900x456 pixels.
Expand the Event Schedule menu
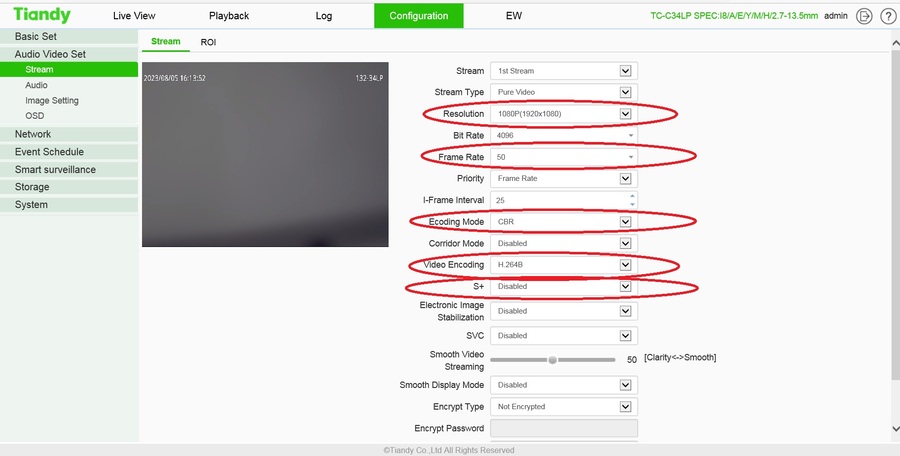pos(69,152)
